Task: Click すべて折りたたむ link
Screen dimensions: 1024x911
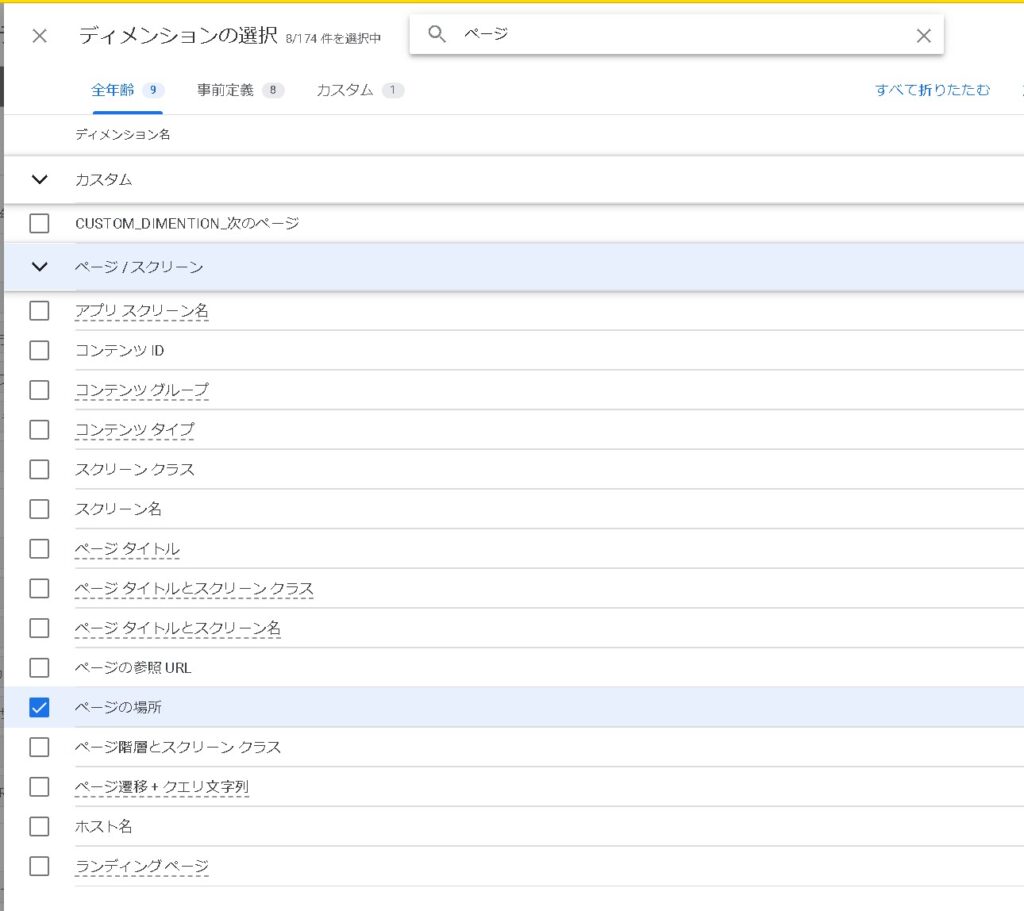Action: pyautogui.click(x=932, y=90)
